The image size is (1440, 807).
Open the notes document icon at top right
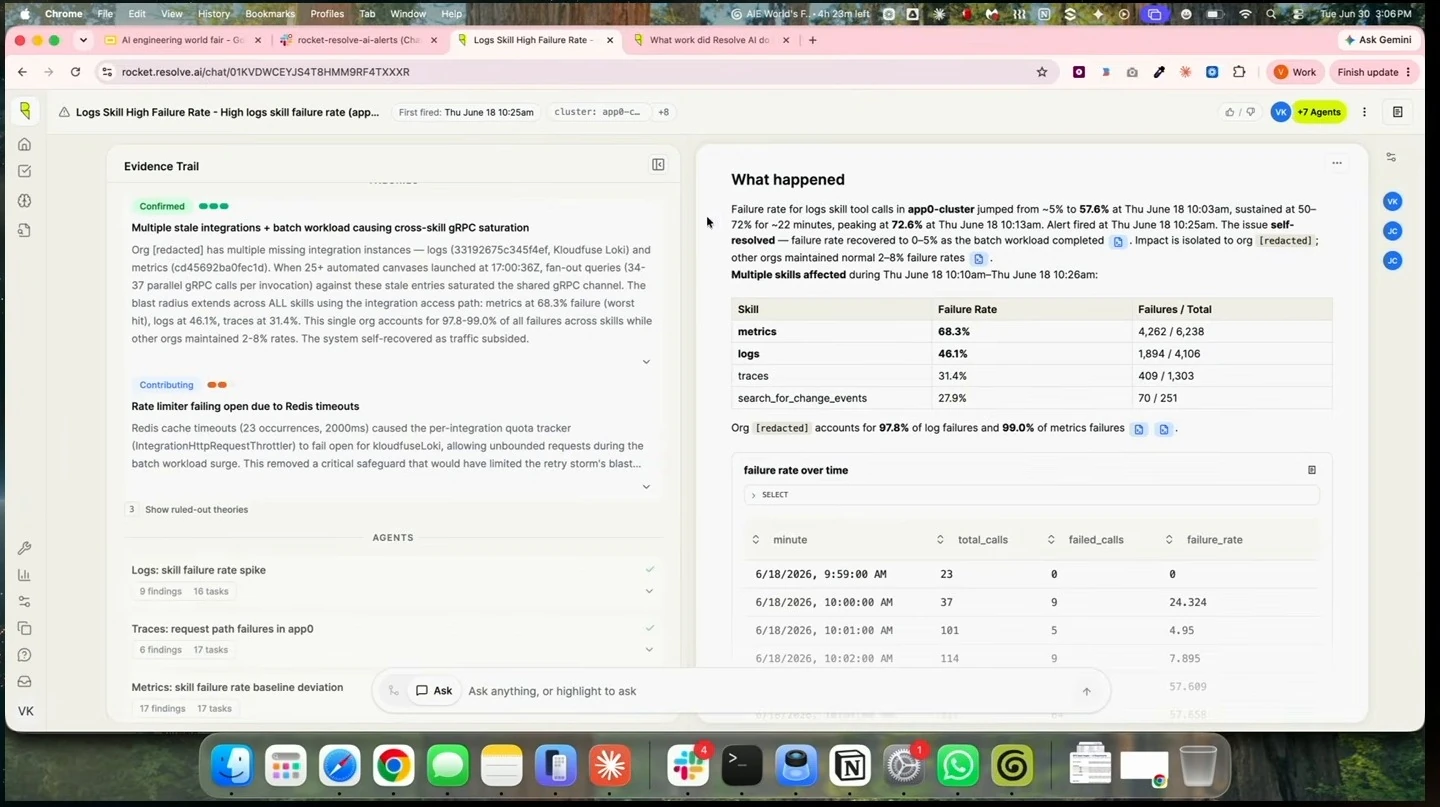coord(1398,112)
